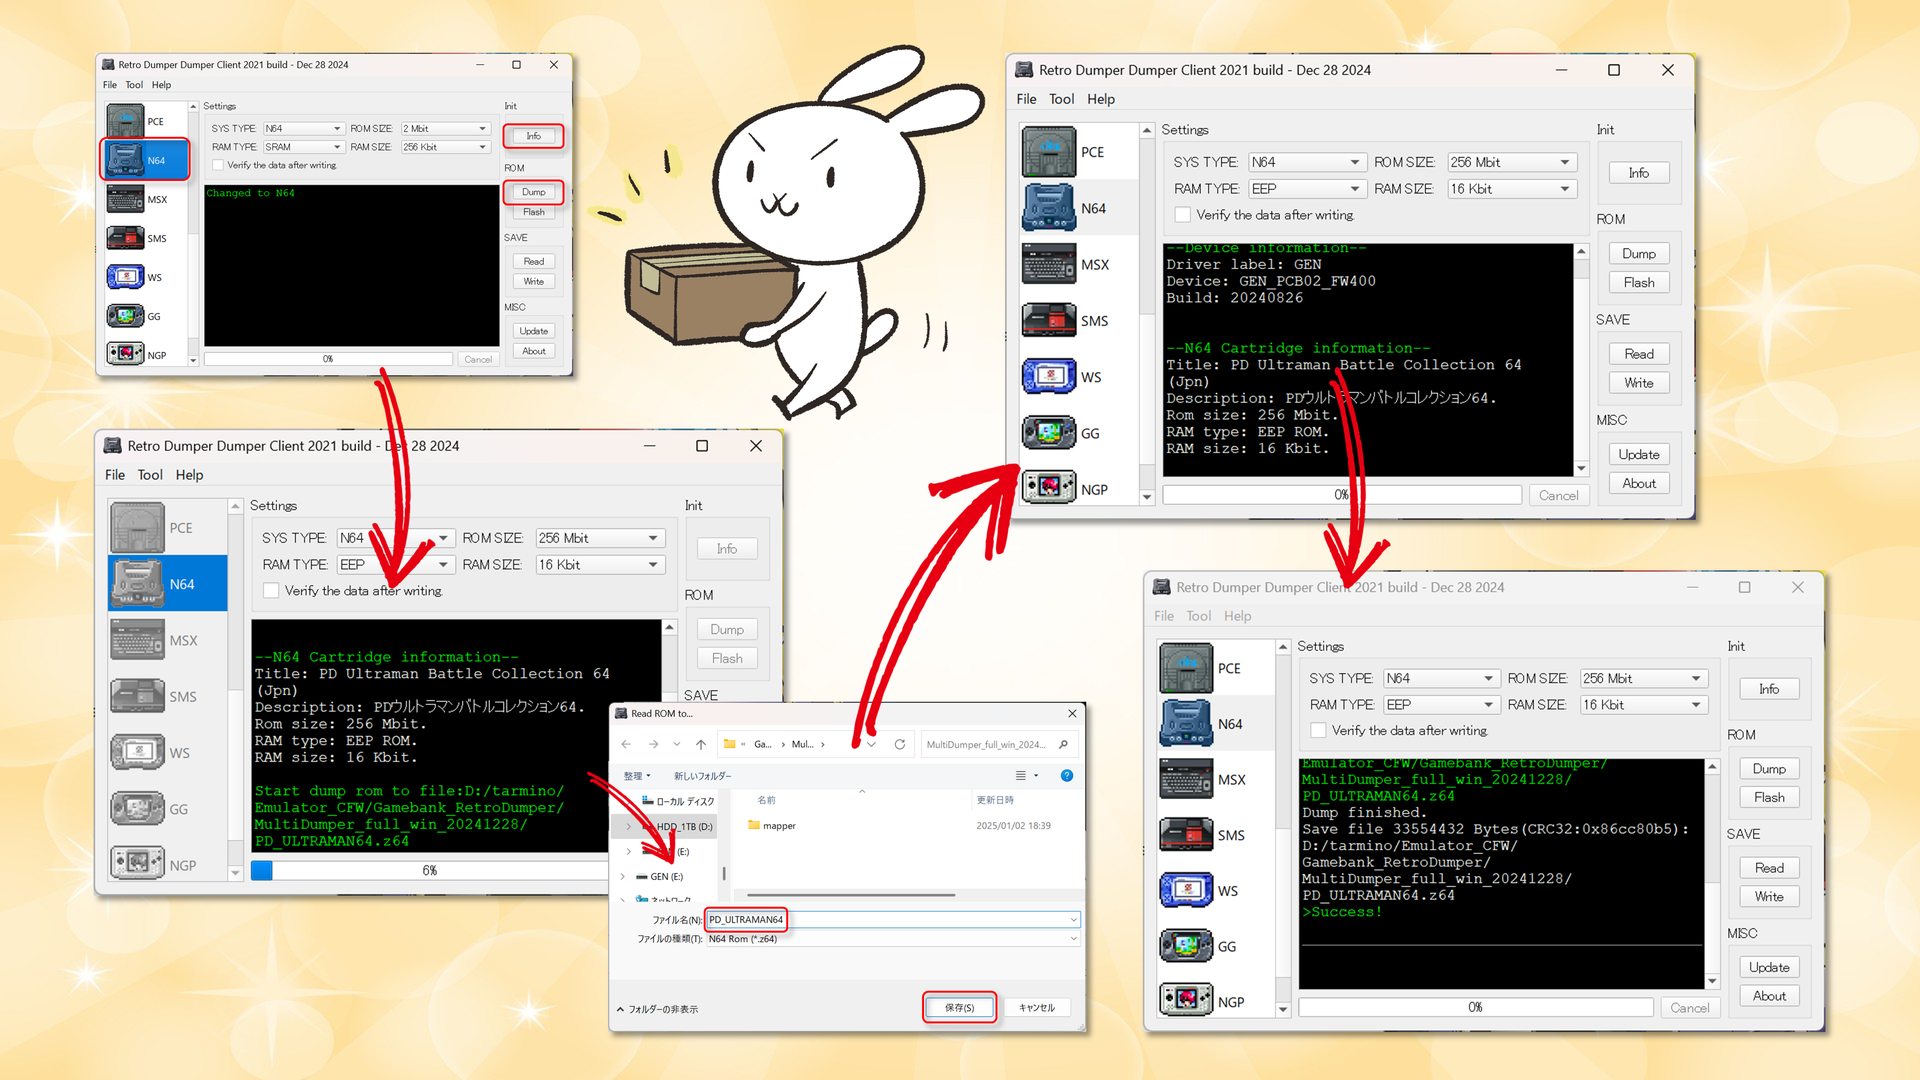This screenshot has width=1920, height=1080.
Task: Open File menu in 6% progress window
Action: 115,475
